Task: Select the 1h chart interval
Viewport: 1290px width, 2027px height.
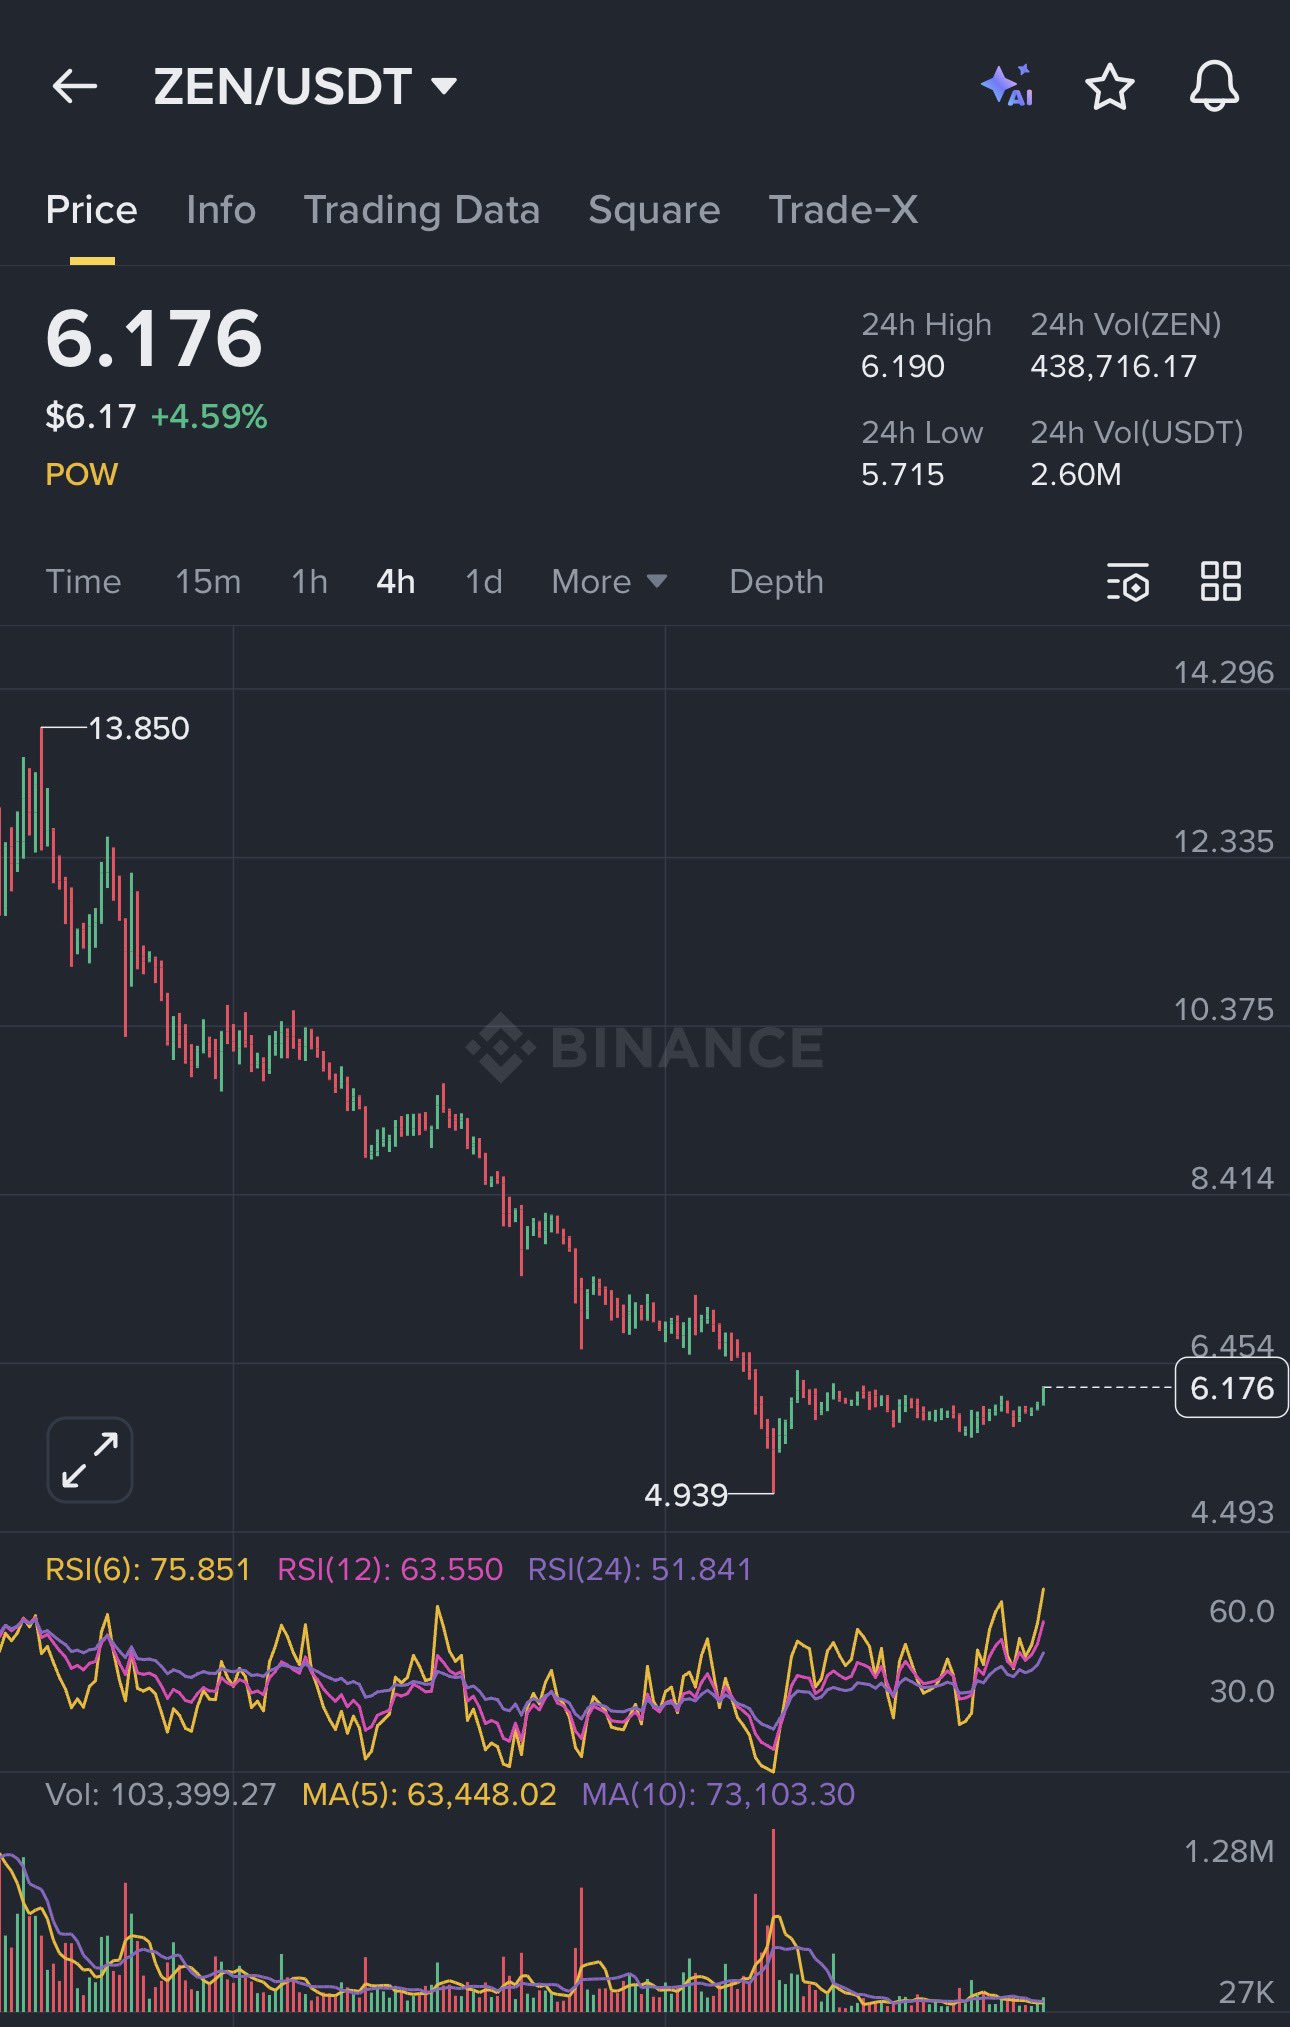Action: pyautogui.click(x=309, y=582)
